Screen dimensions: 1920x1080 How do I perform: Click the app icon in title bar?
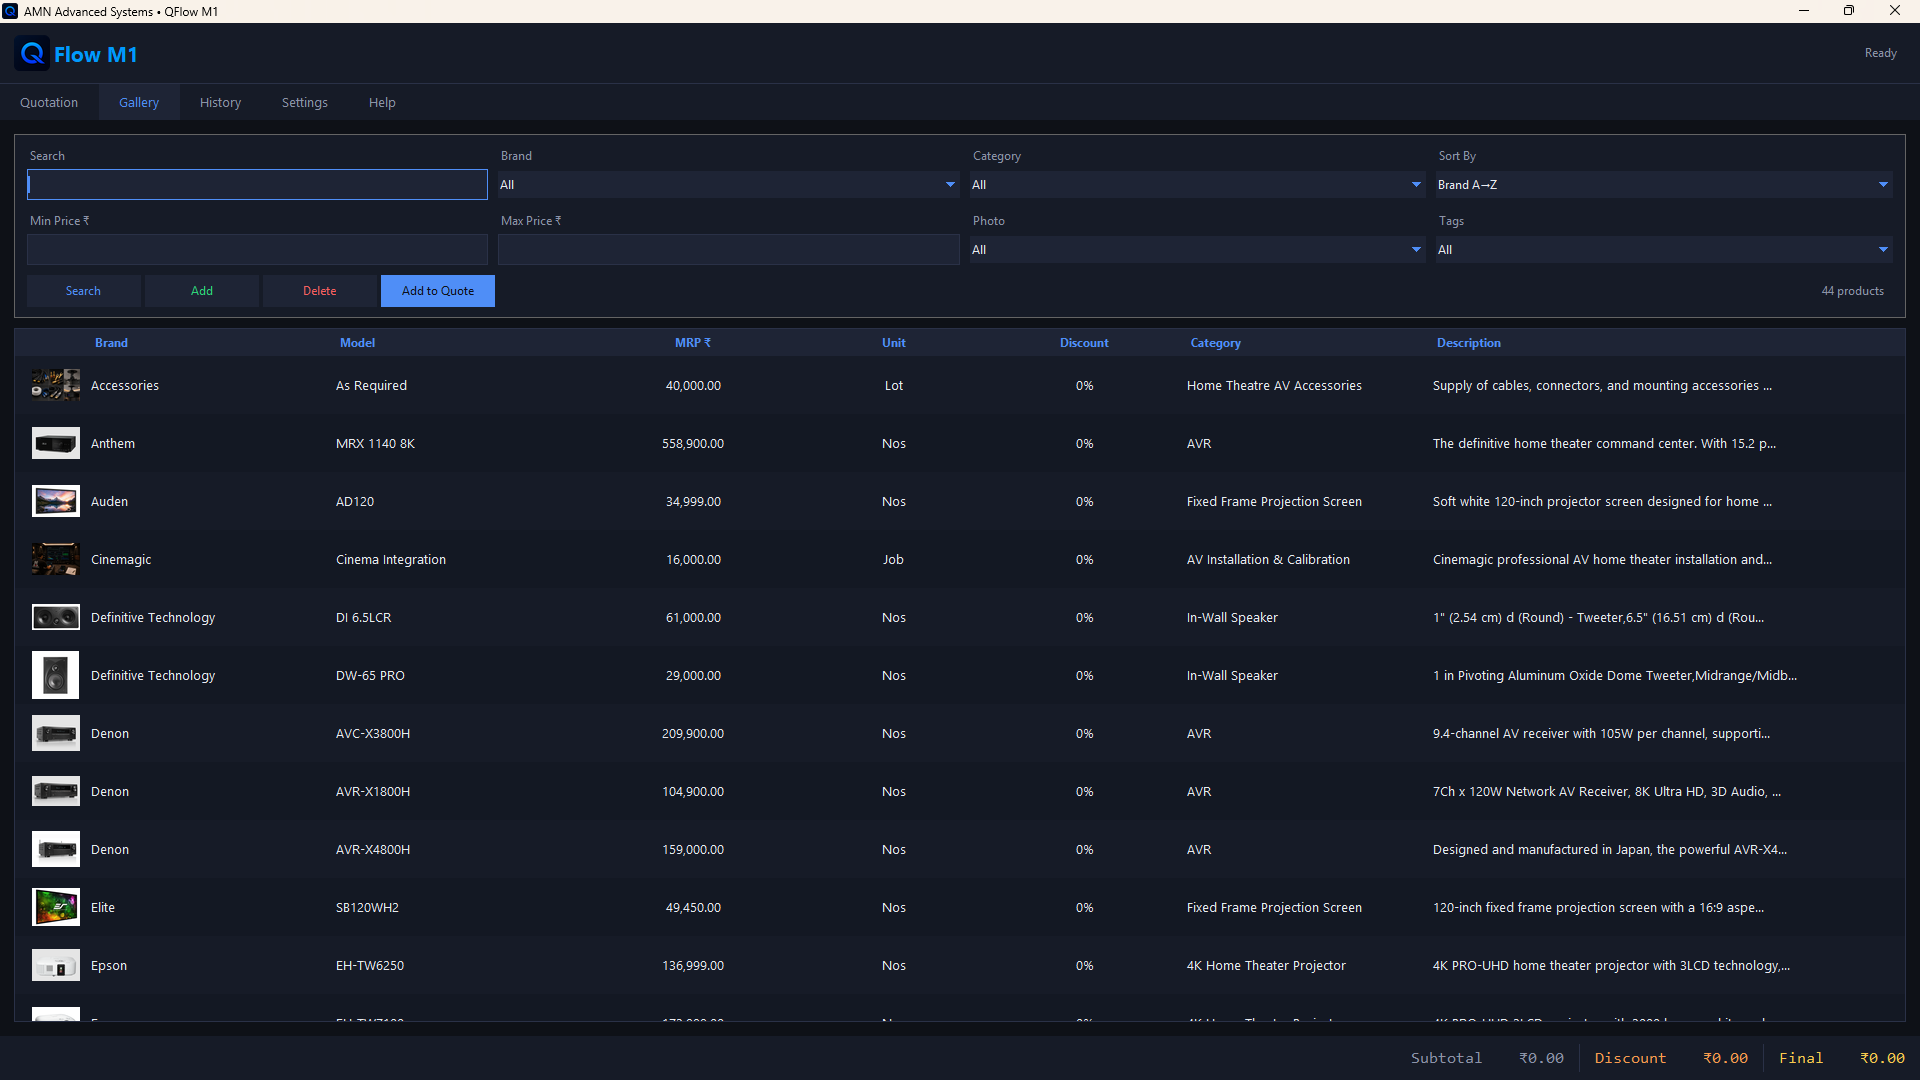click(10, 11)
